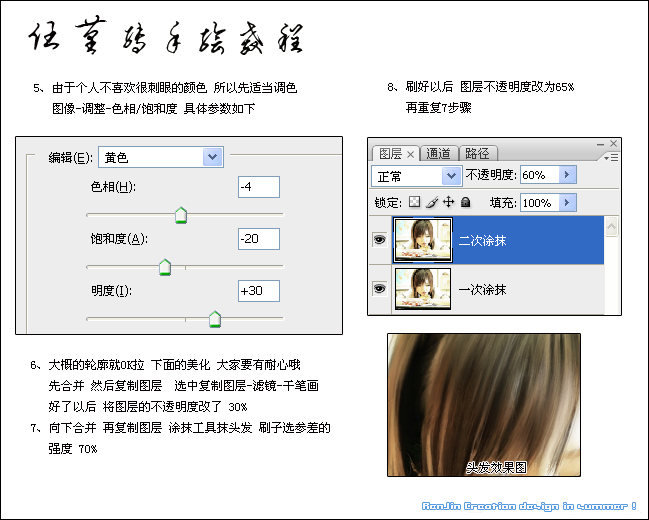Image resolution: width=649 pixels, height=520 pixels.
Task: Toggle the lock image pixels brush icon
Action: coord(431,202)
